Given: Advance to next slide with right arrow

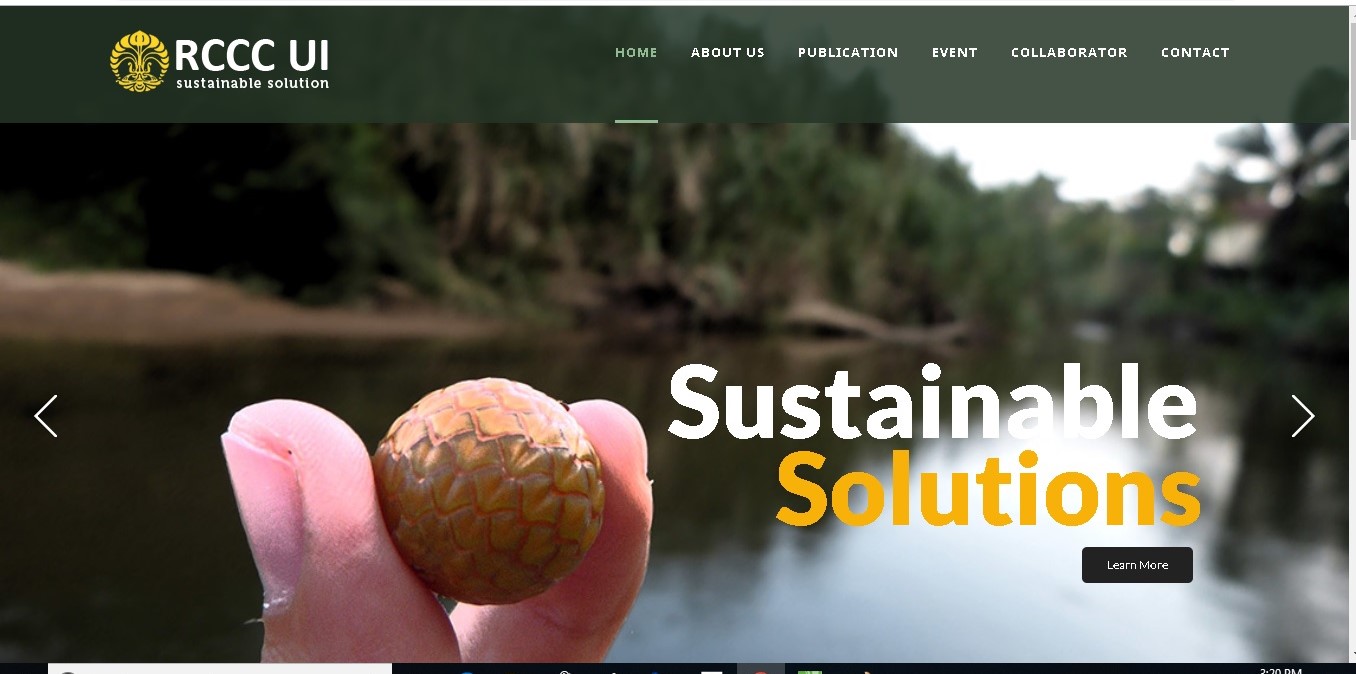Looking at the screenshot, I should point(1302,416).
